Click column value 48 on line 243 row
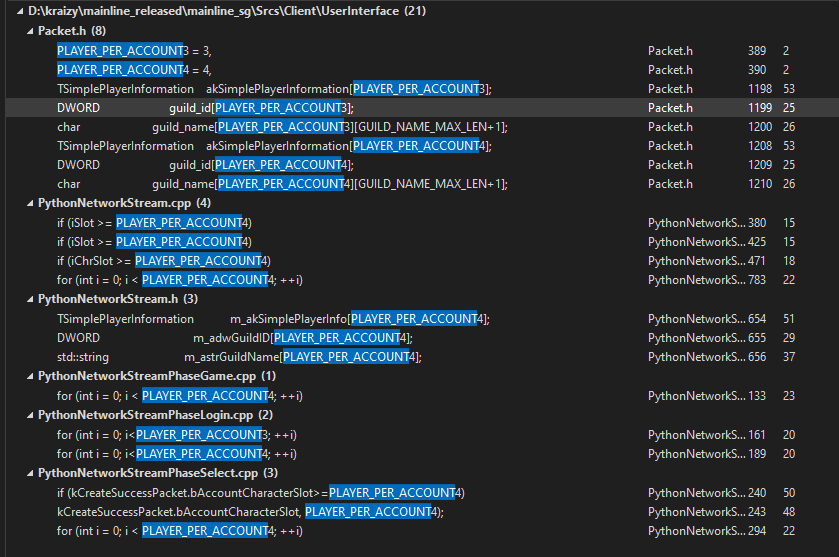 [789, 512]
